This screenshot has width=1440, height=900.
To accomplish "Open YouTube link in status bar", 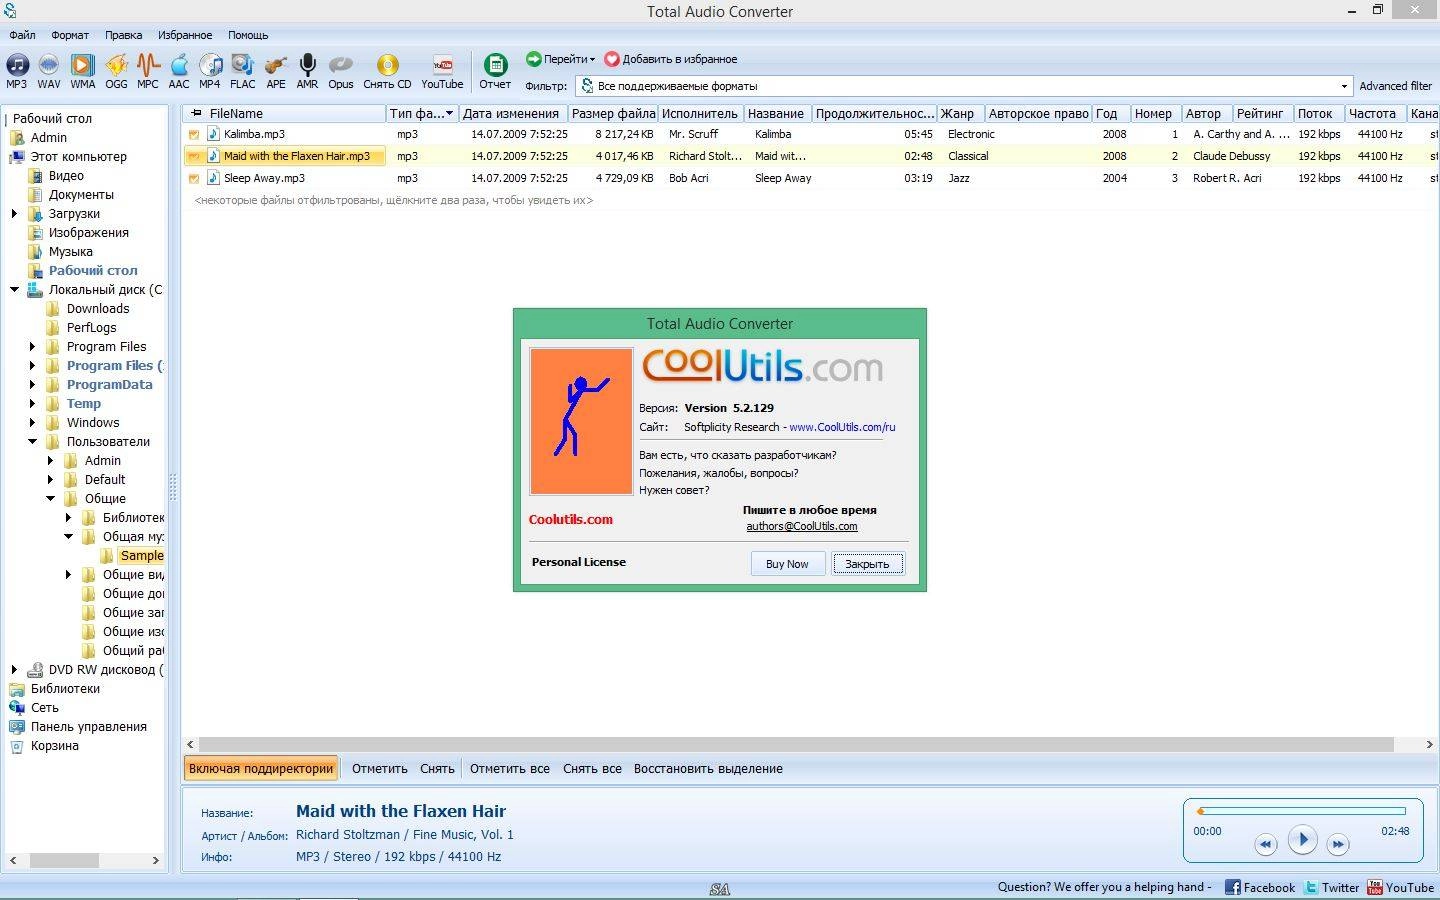I will pos(1401,887).
